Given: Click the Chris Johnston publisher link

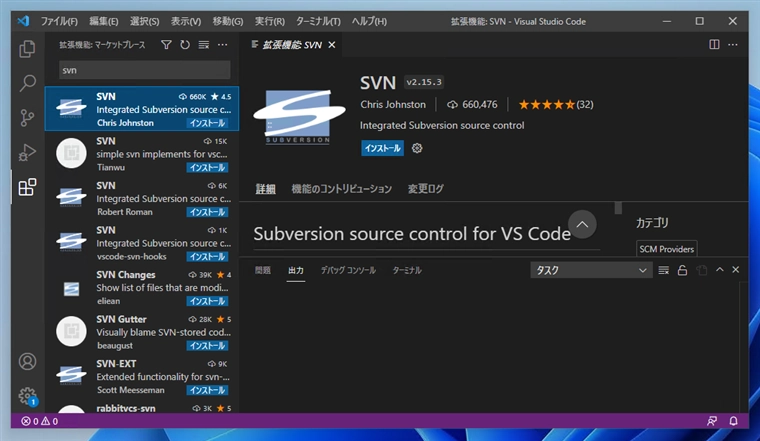Looking at the screenshot, I should click(x=393, y=105).
